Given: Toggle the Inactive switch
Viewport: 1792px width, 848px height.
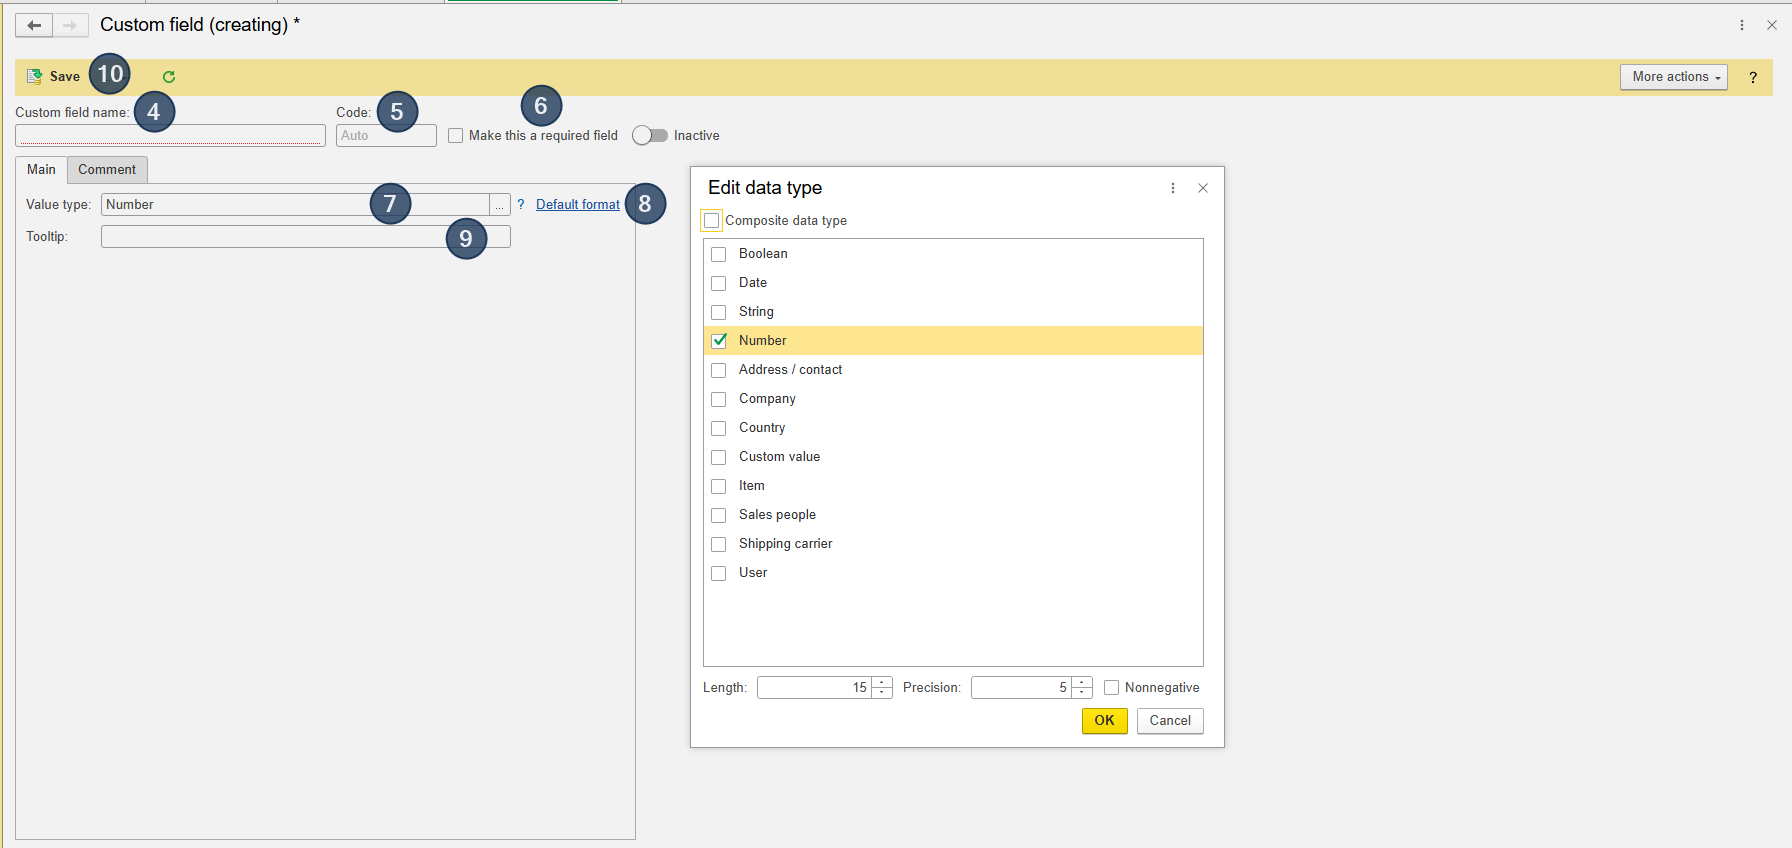Looking at the screenshot, I should tap(650, 136).
